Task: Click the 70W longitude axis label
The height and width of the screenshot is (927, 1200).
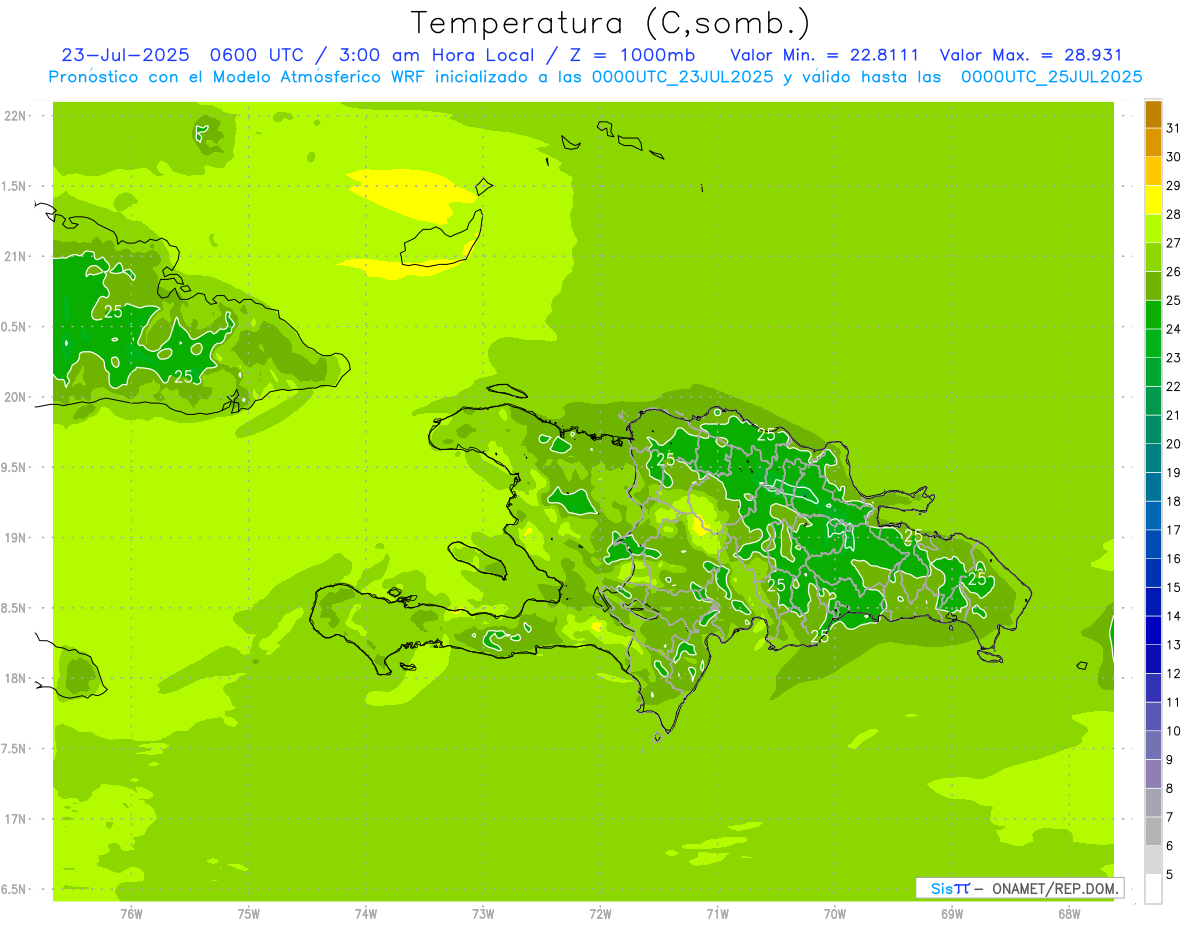Action: pos(835,914)
